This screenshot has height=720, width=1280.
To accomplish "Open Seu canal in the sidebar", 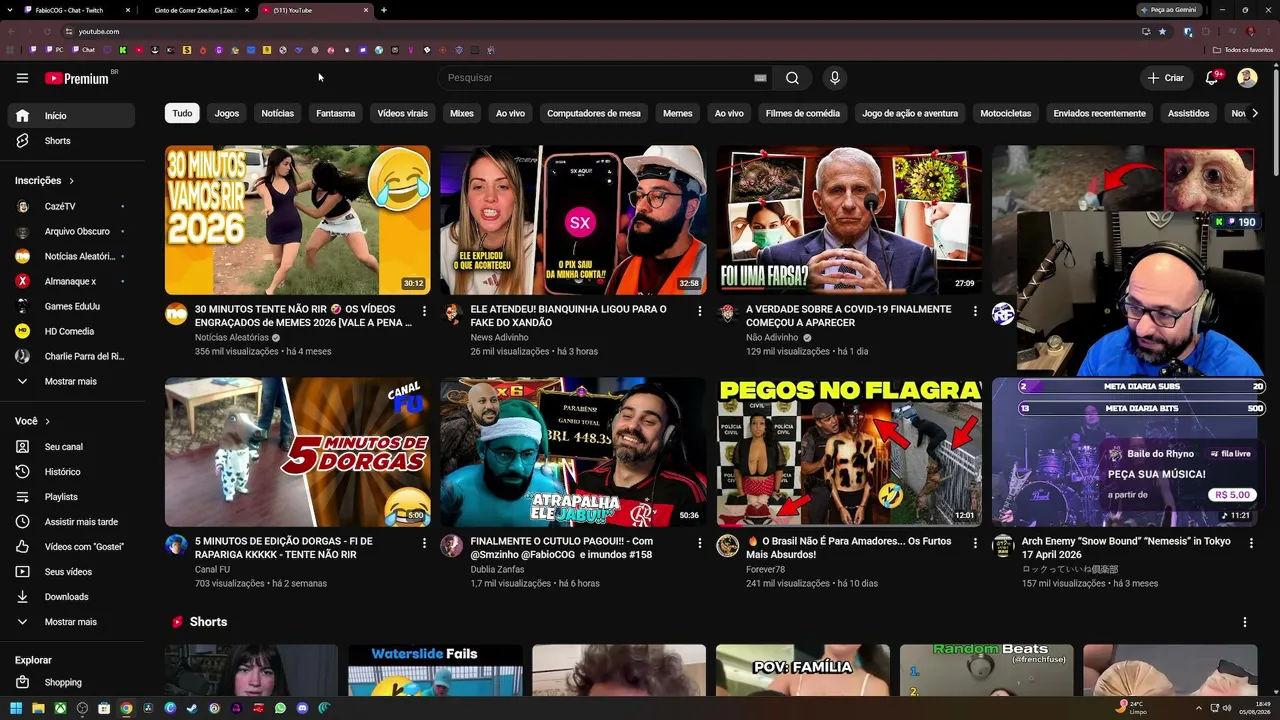I will click(70, 447).
